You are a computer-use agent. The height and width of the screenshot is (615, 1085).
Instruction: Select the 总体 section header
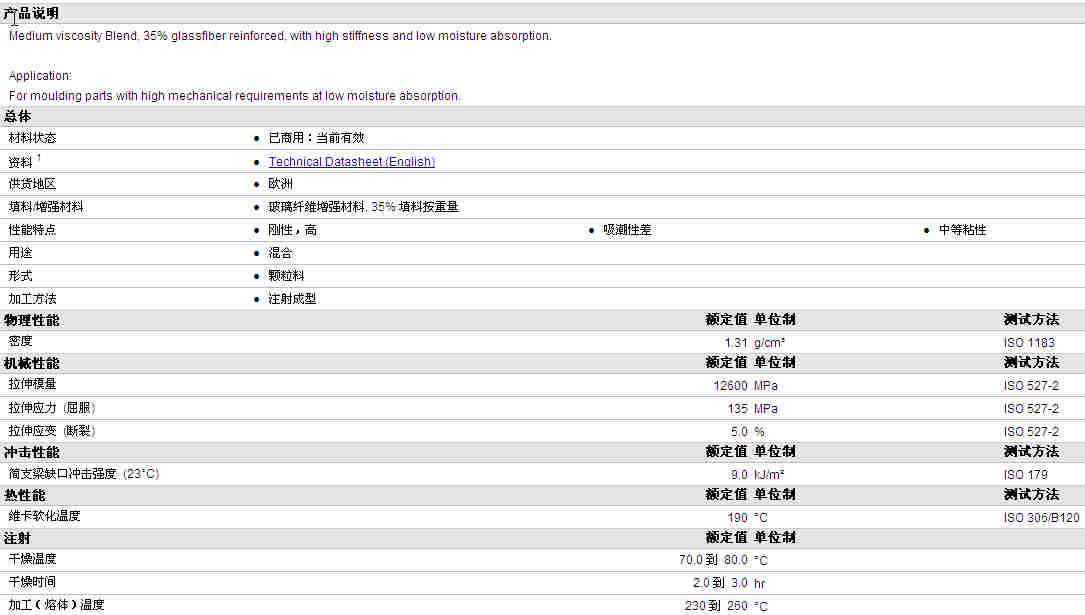pyautogui.click(x=17, y=116)
